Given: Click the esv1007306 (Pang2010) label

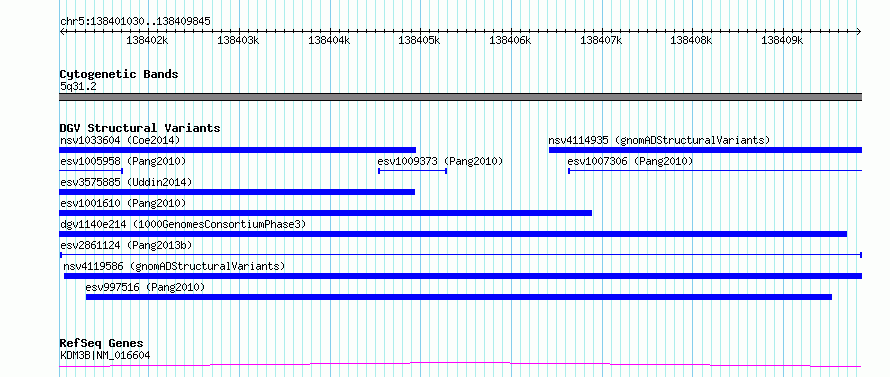Looking at the screenshot, I should point(630,161).
